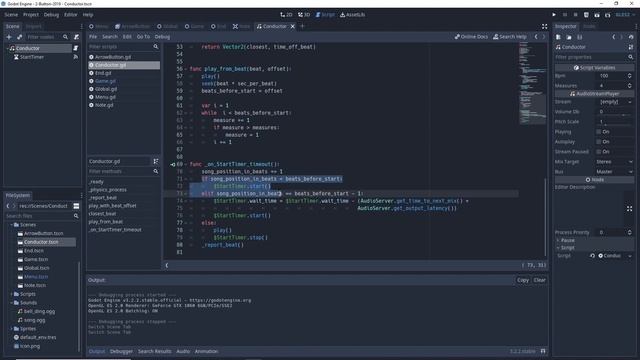Expand the Sprites folder
640x360 pixels.
[x=11, y=329]
